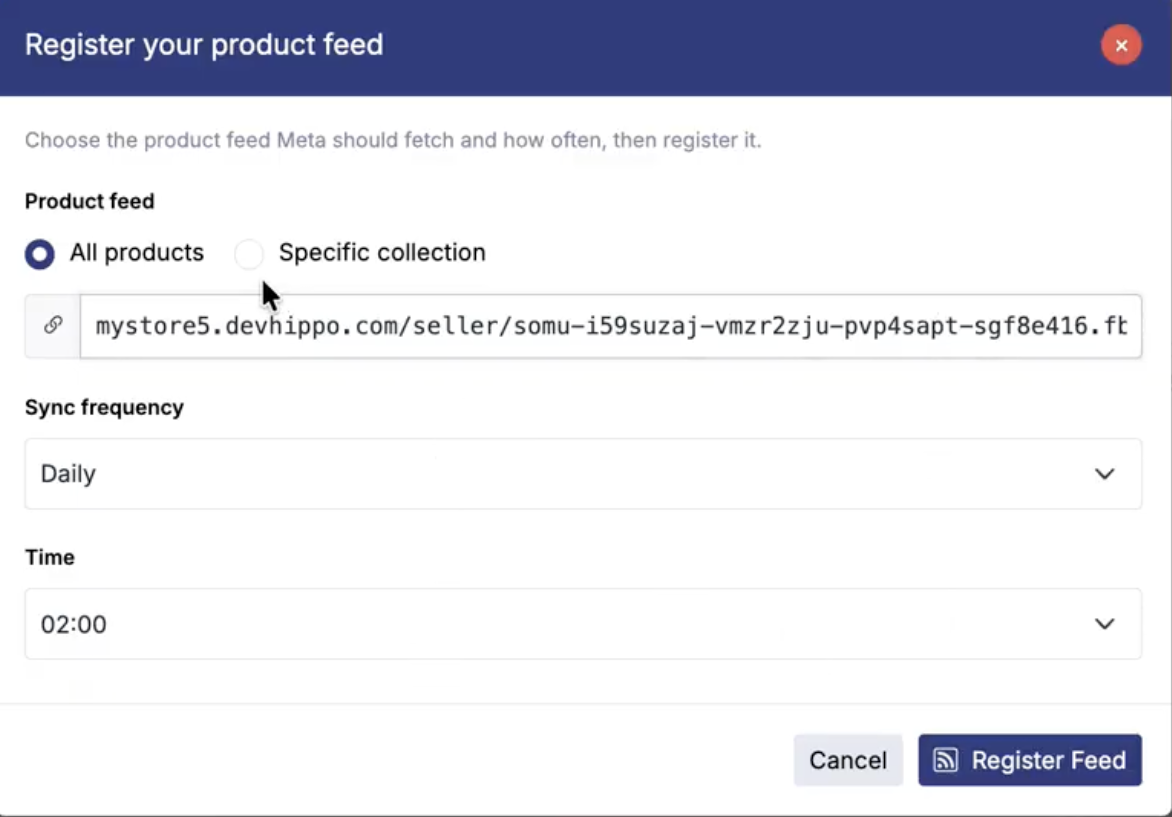Click the "Specific collection" option label

click(x=382, y=253)
